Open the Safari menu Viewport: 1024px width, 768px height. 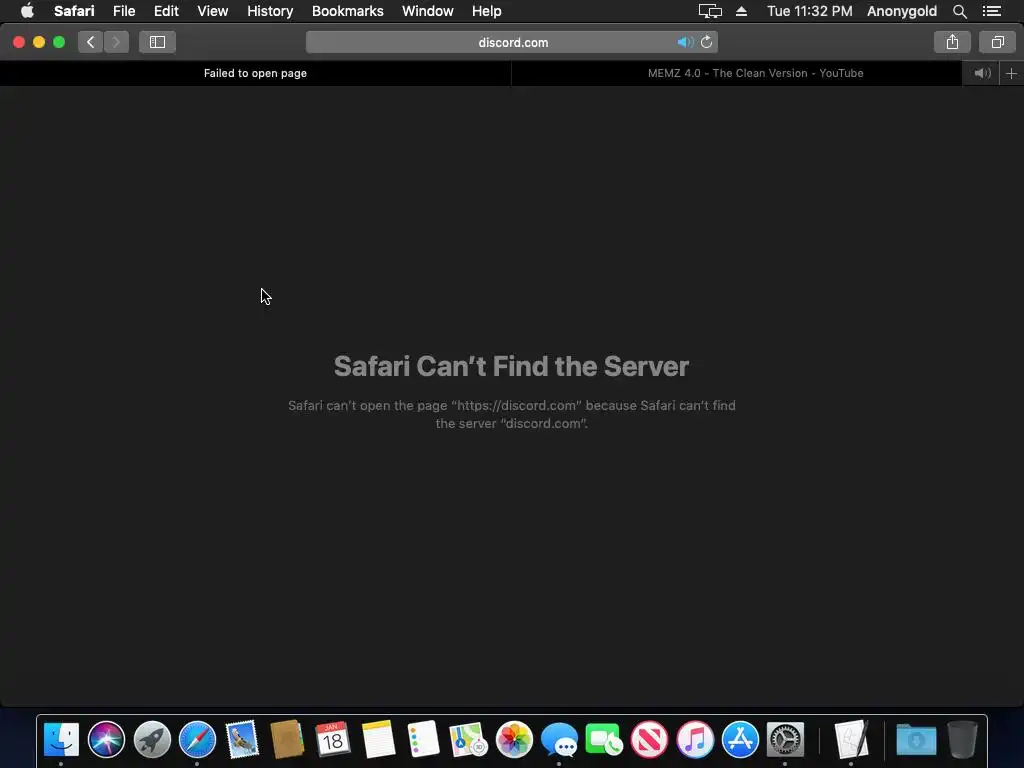pyautogui.click(x=74, y=11)
